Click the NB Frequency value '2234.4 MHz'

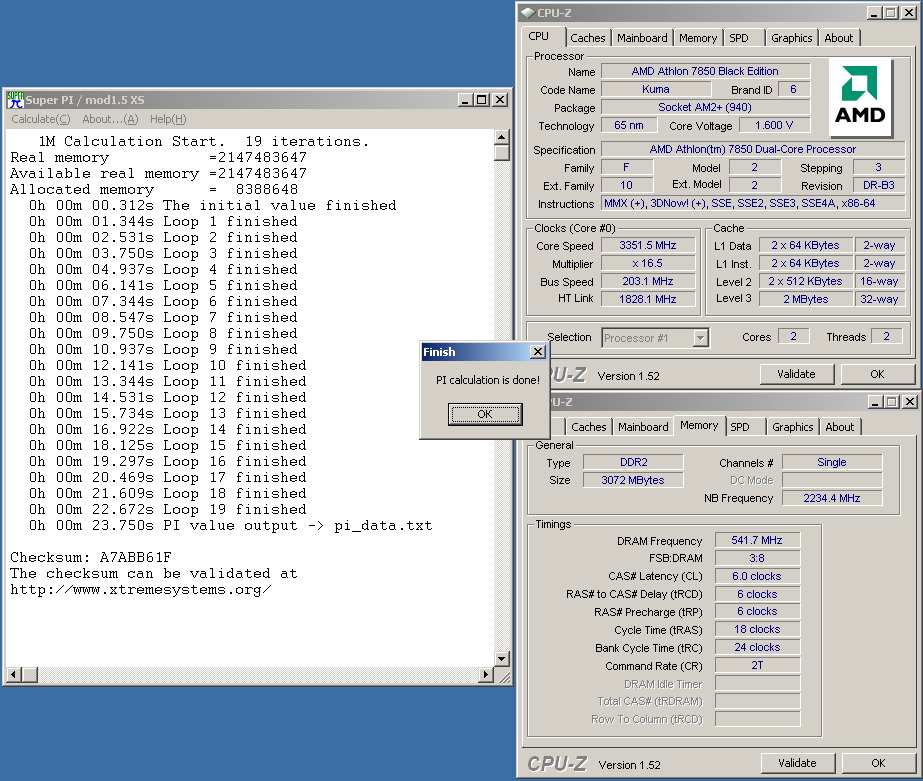832,498
